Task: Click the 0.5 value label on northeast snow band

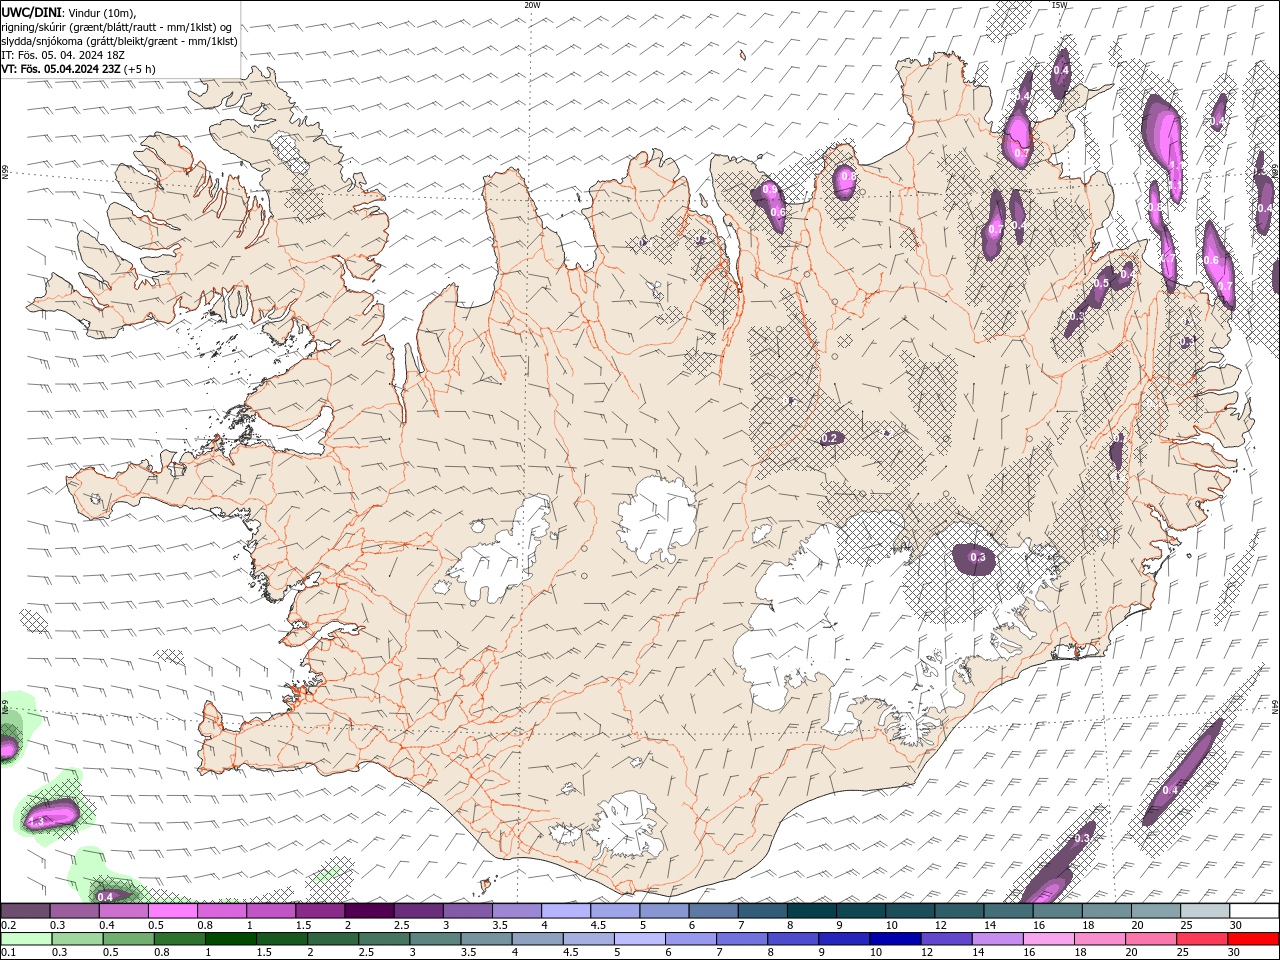Action: pyautogui.click(x=1101, y=283)
